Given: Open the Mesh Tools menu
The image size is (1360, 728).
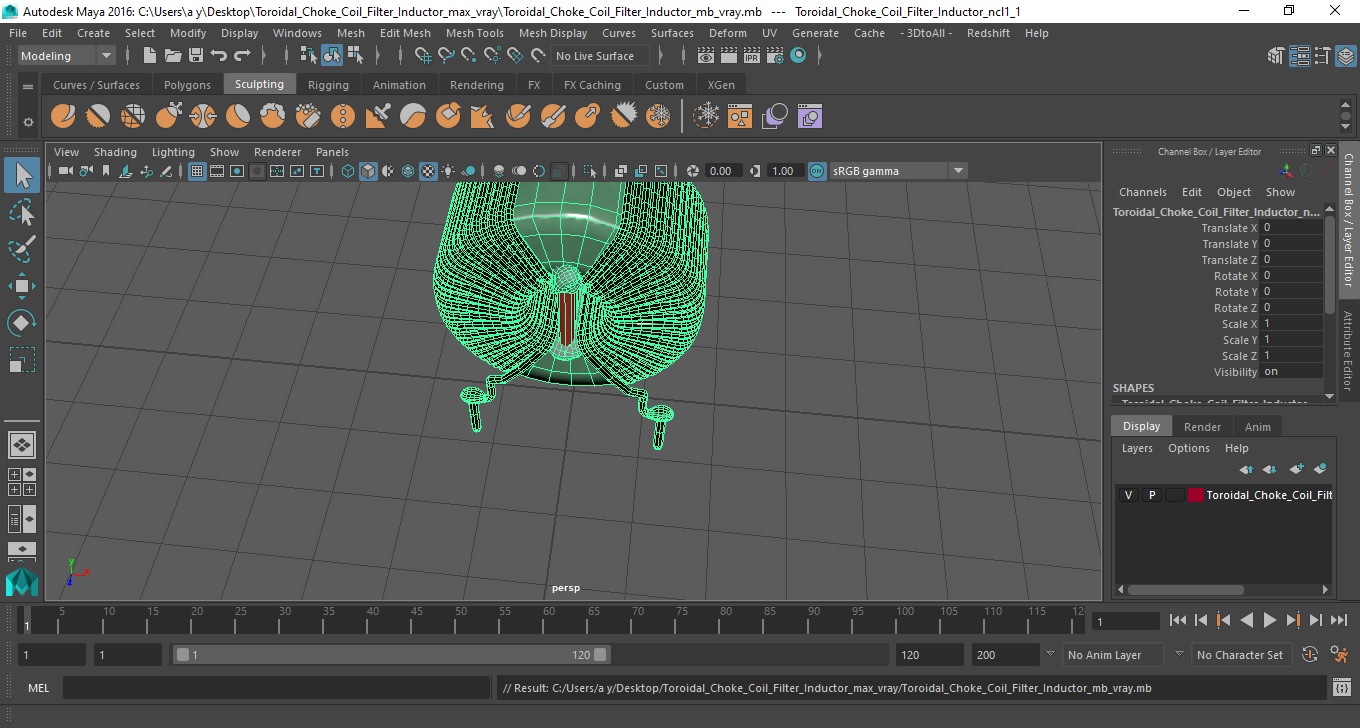Looking at the screenshot, I should click(474, 33).
